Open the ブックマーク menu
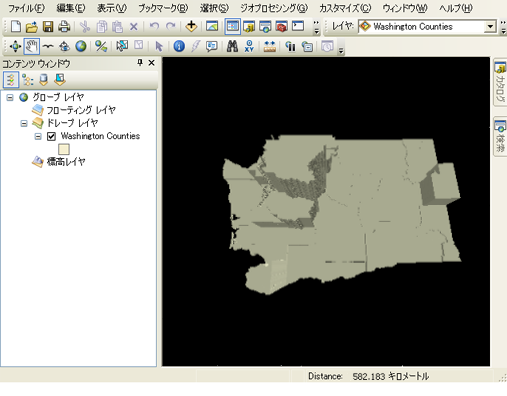 (x=163, y=8)
